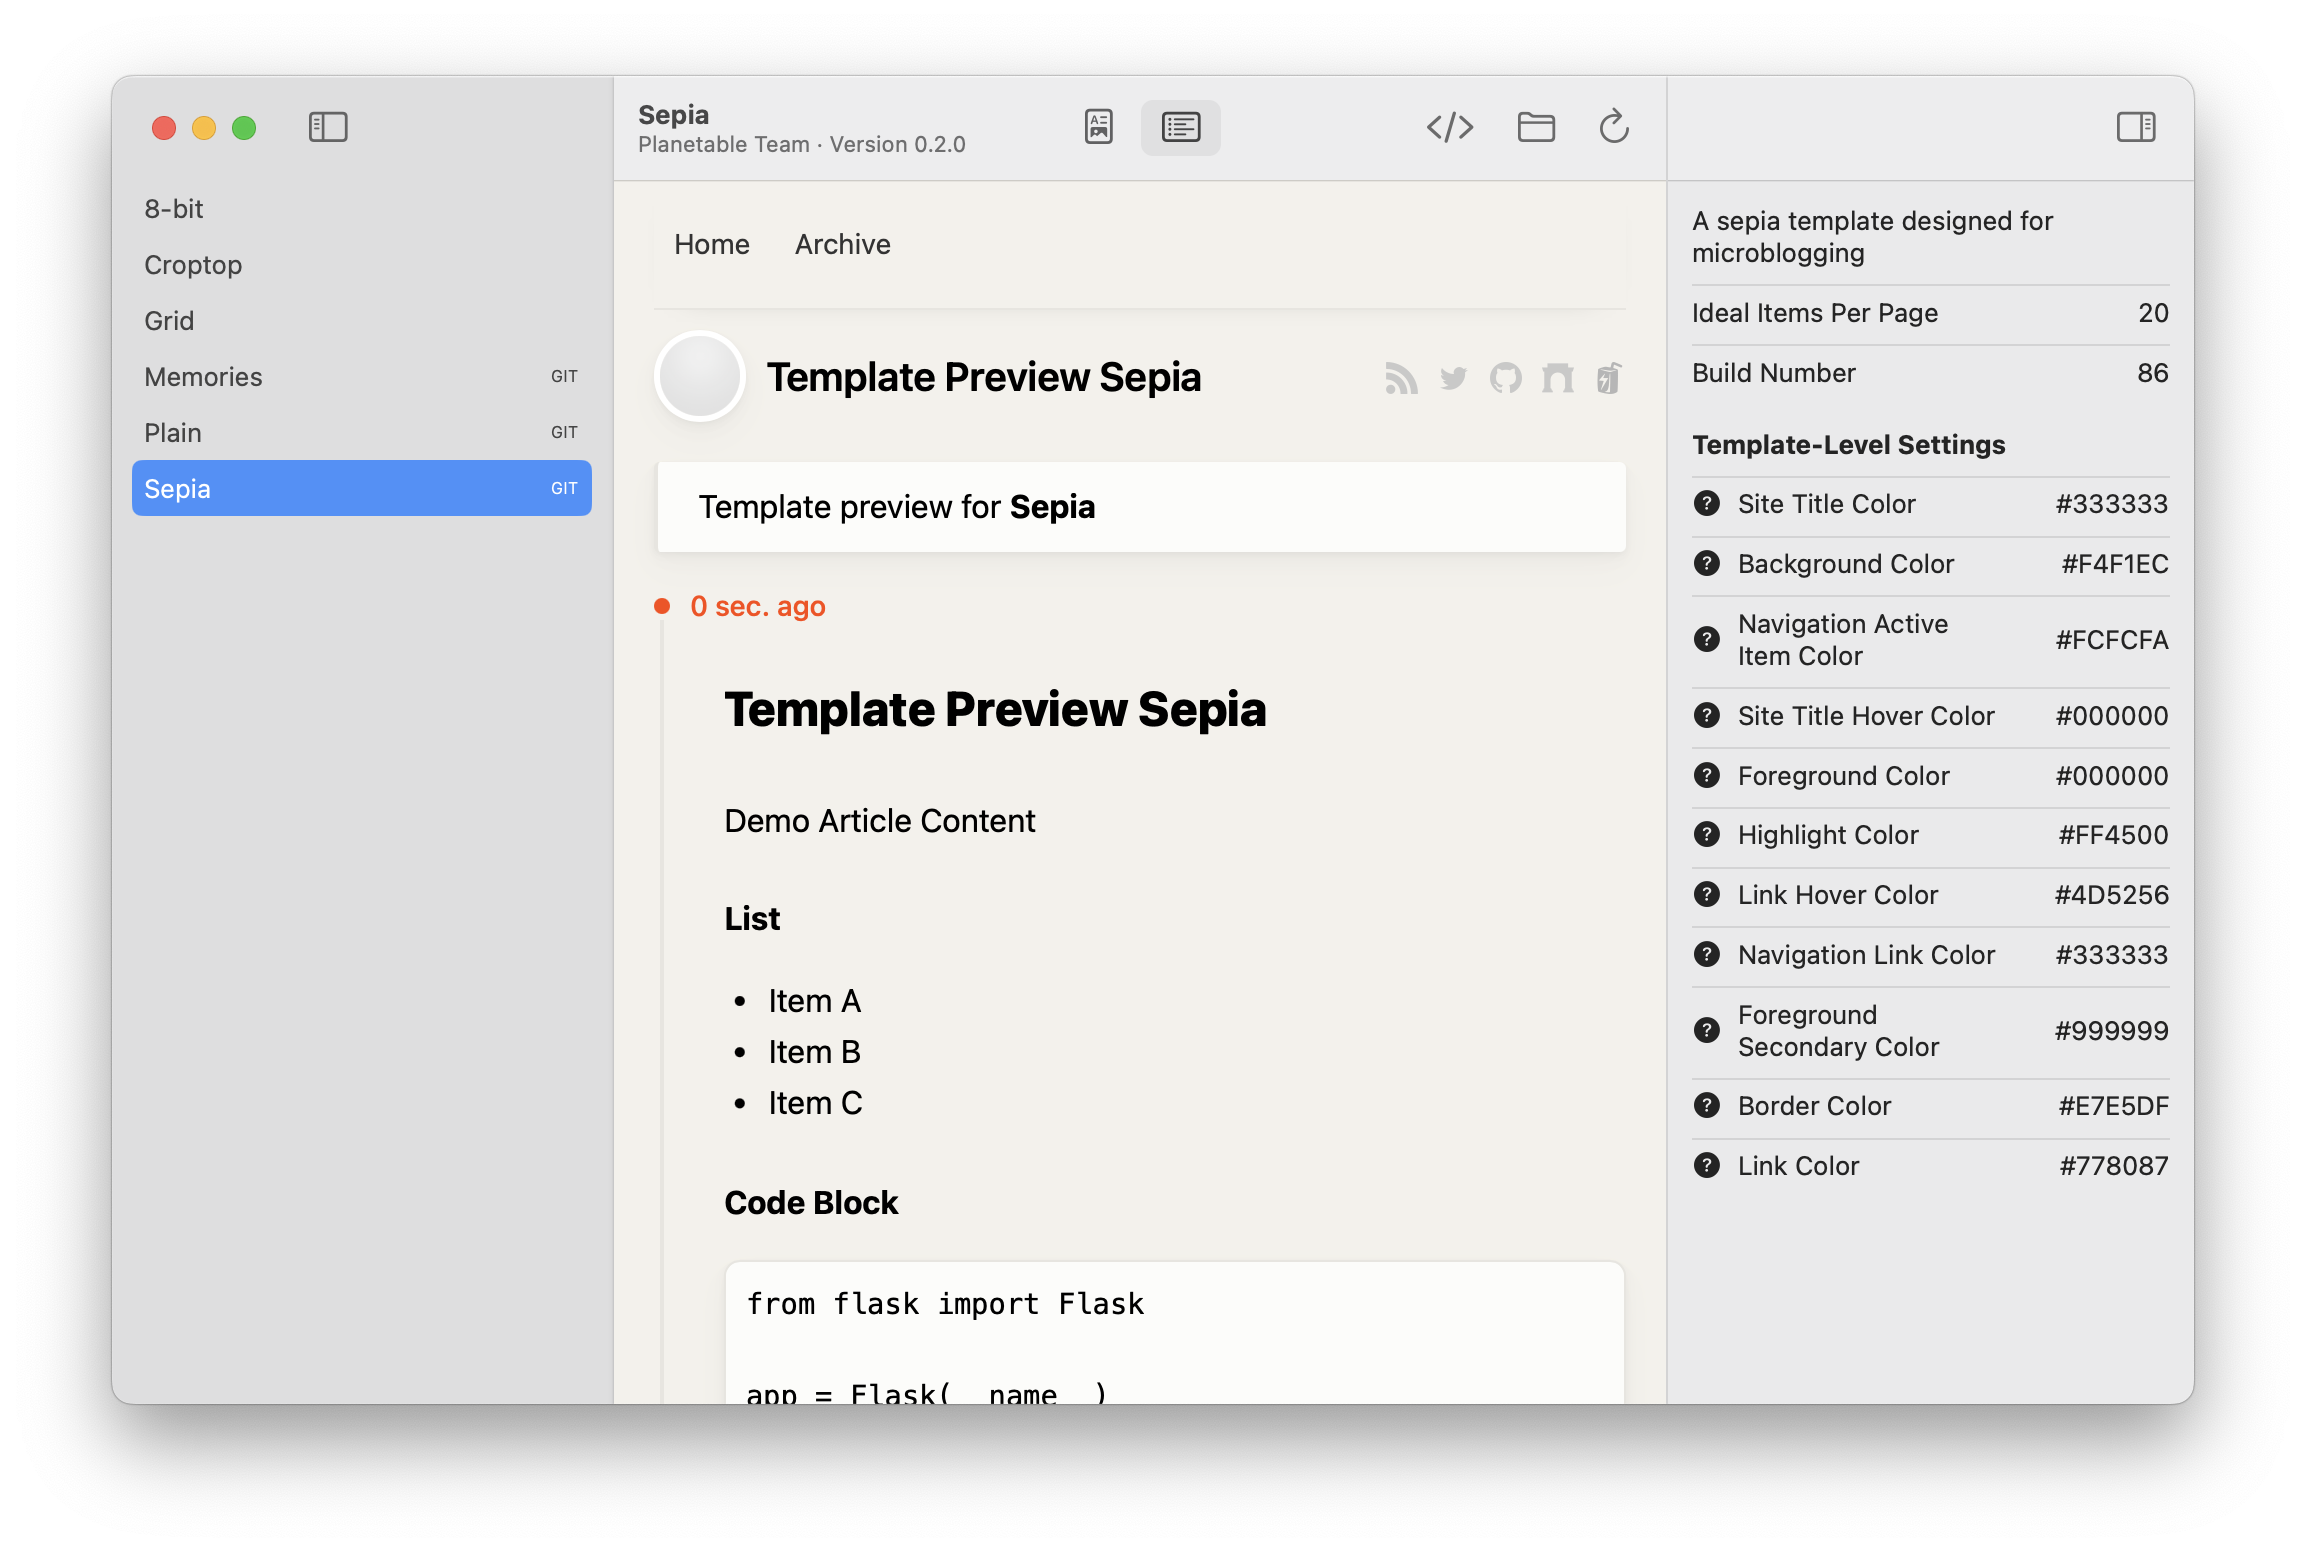Viewport: 2306px width, 1552px height.
Task: Open the Home navigation tab
Action: (x=712, y=243)
